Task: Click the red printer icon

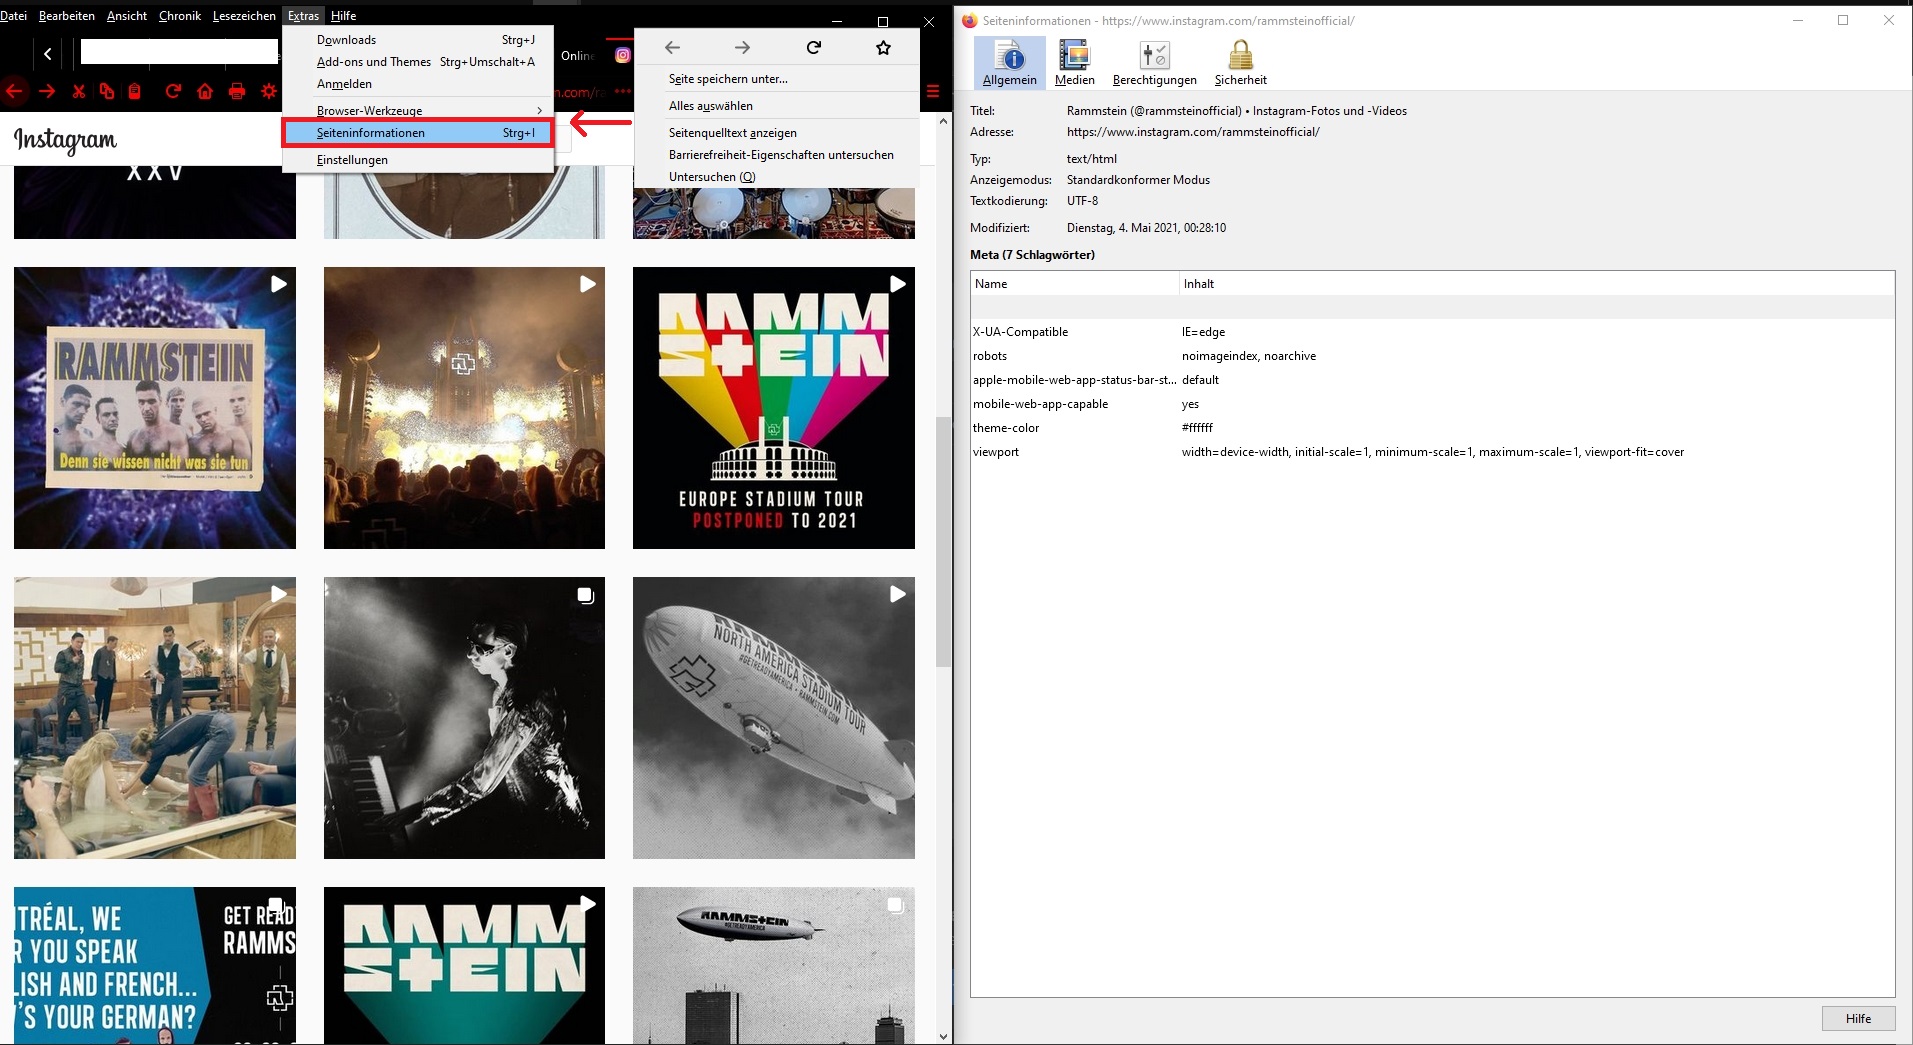Action: pyautogui.click(x=237, y=91)
